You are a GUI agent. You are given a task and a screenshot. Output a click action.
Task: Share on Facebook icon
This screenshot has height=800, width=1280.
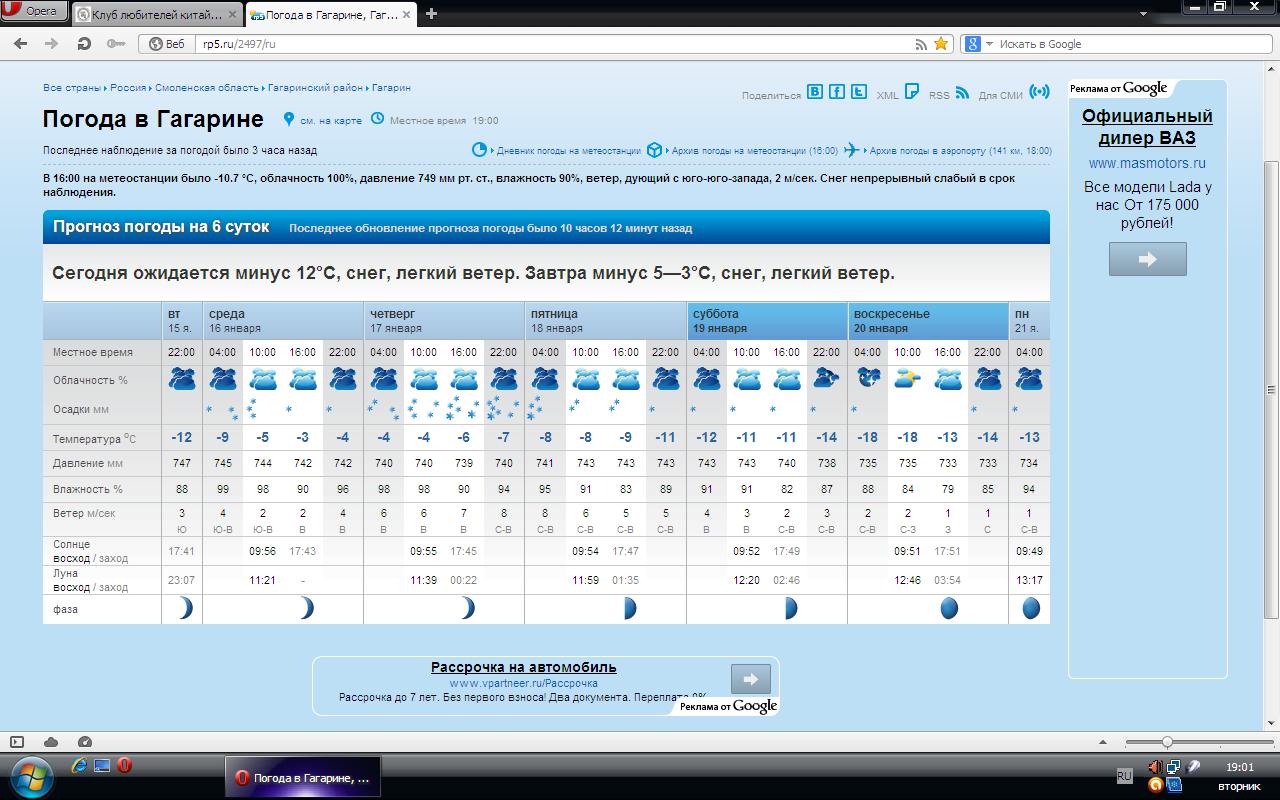[x=837, y=92]
